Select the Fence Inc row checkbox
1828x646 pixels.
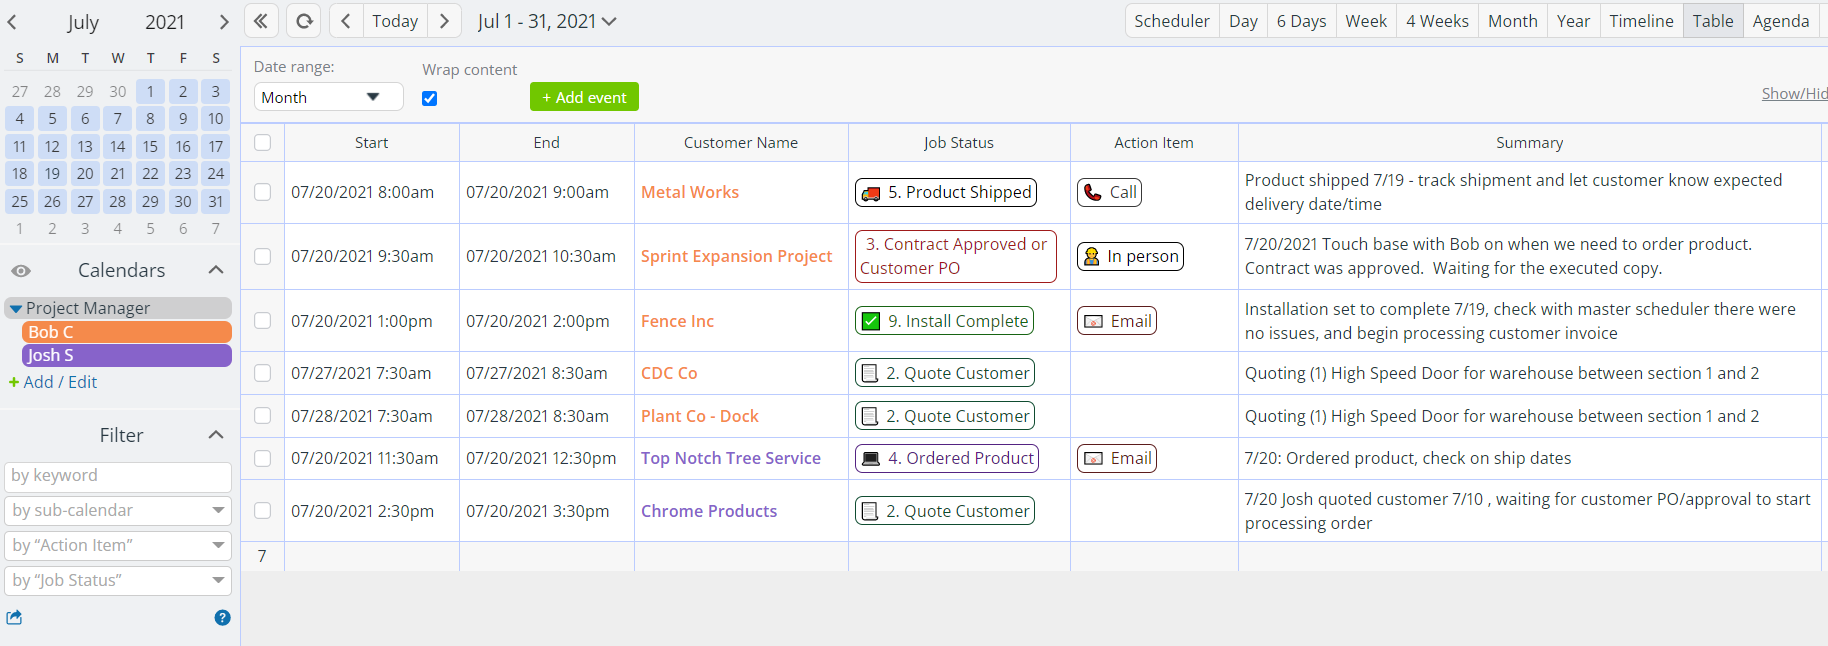[263, 320]
